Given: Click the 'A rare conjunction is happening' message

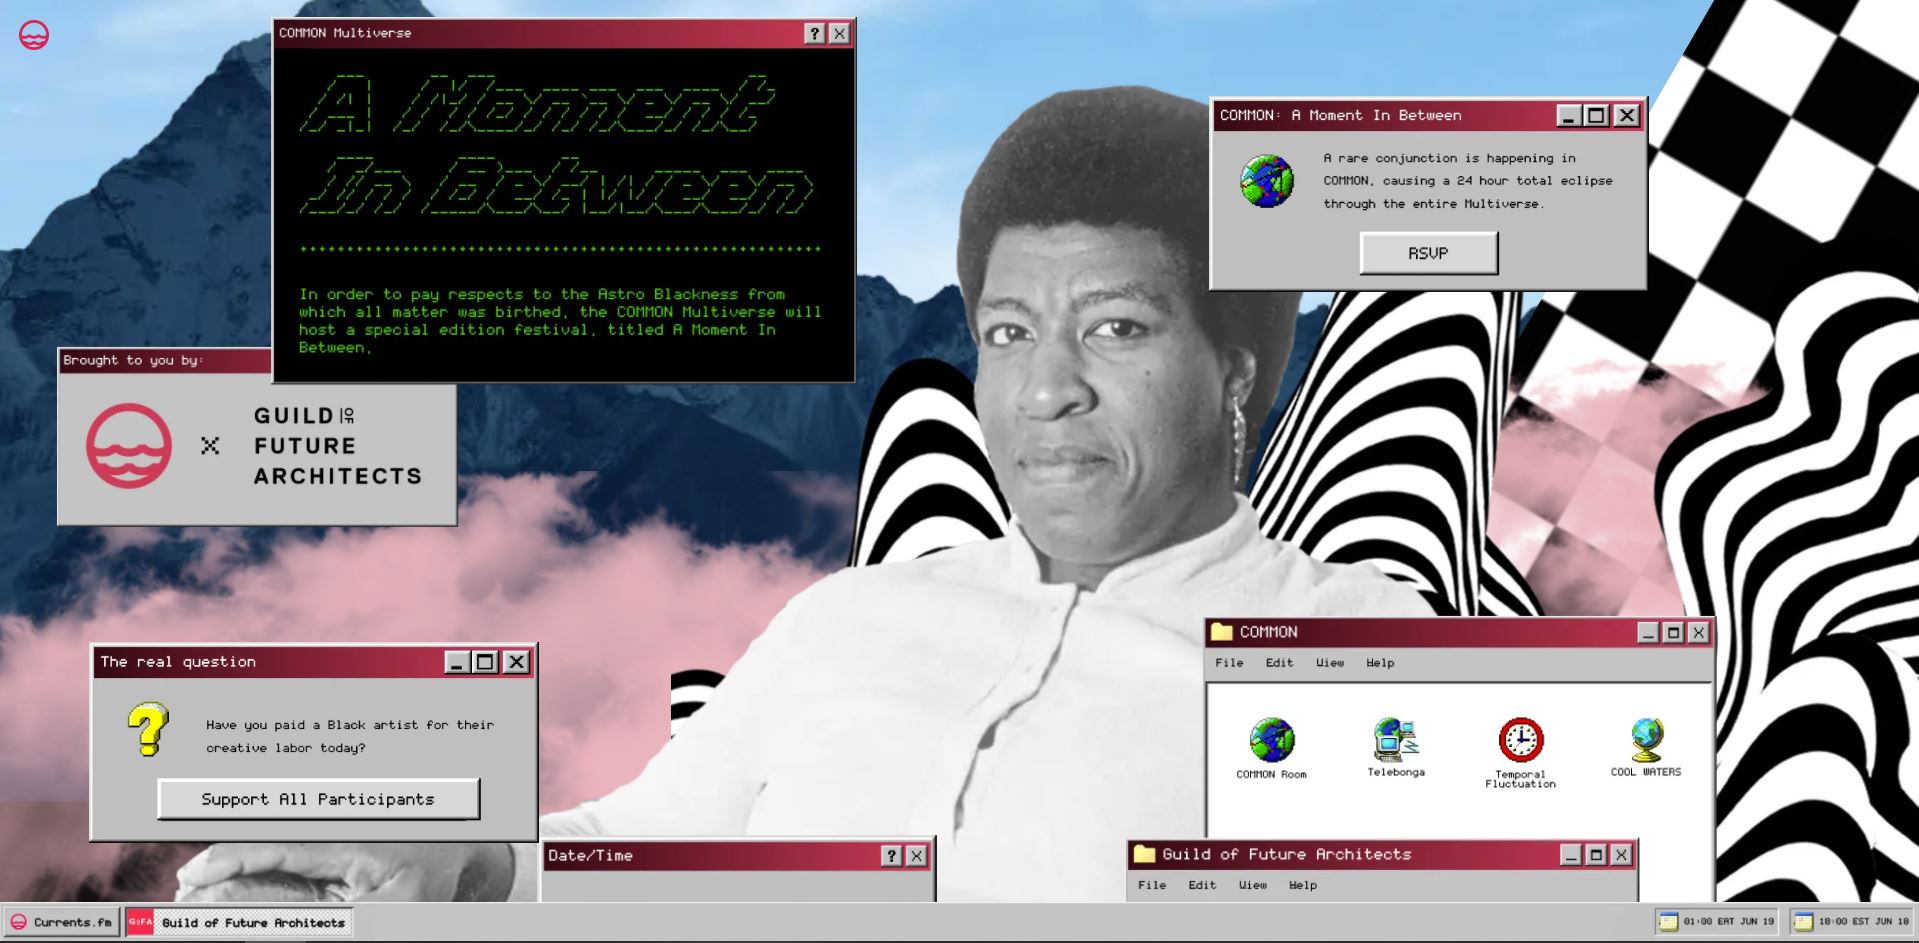Looking at the screenshot, I should tap(1468, 181).
